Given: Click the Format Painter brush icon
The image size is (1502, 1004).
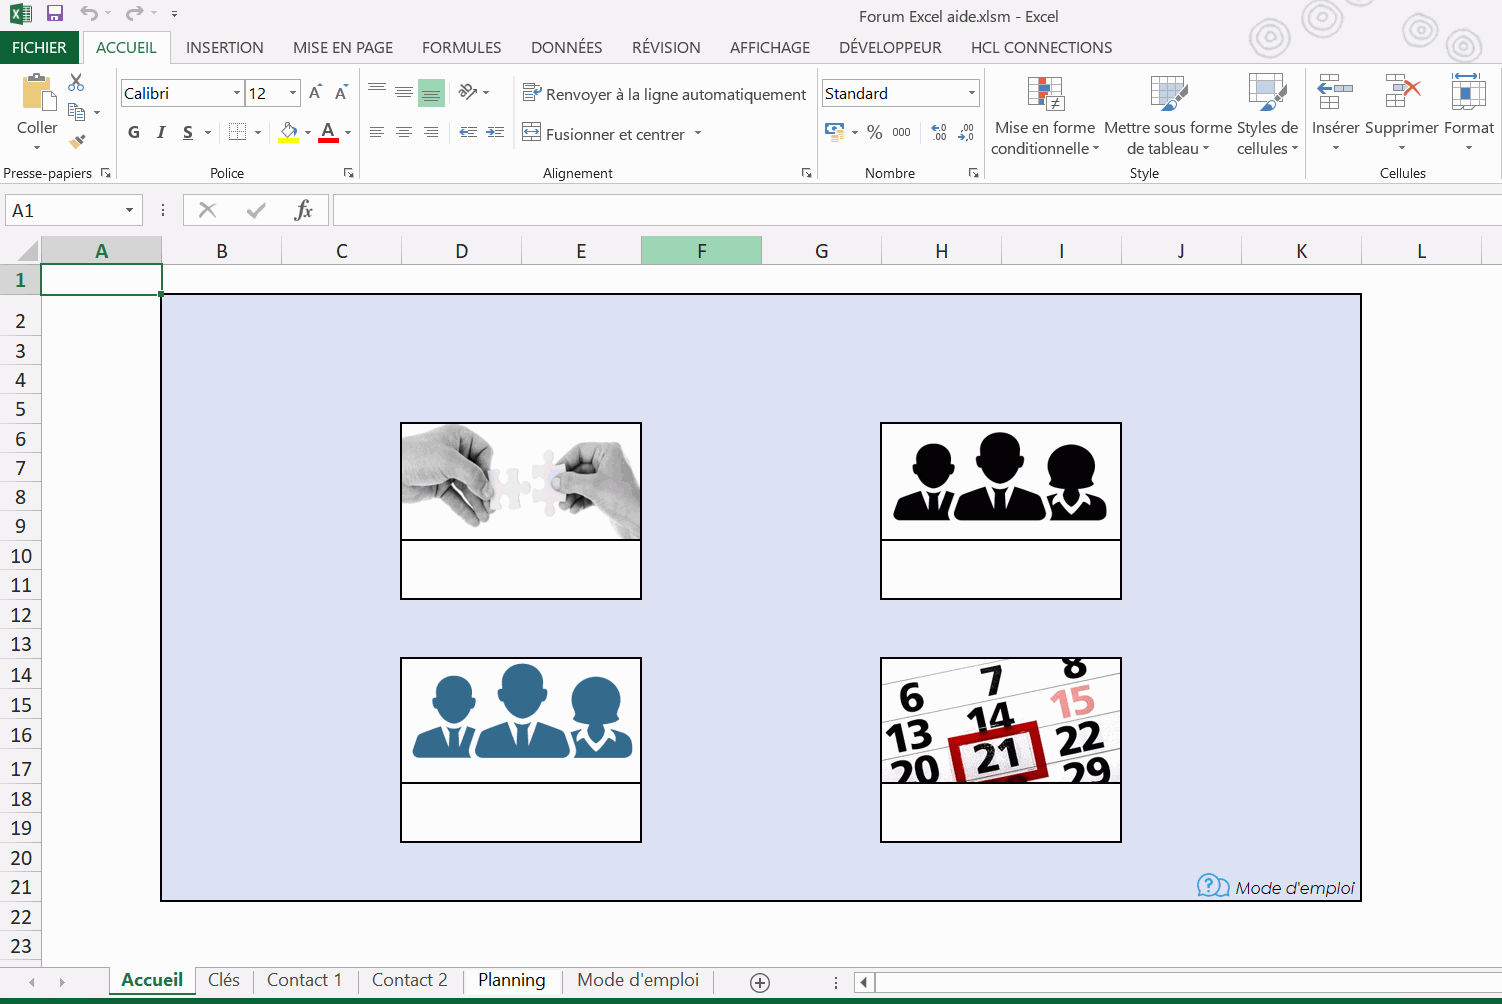Looking at the screenshot, I should point(77,141).
